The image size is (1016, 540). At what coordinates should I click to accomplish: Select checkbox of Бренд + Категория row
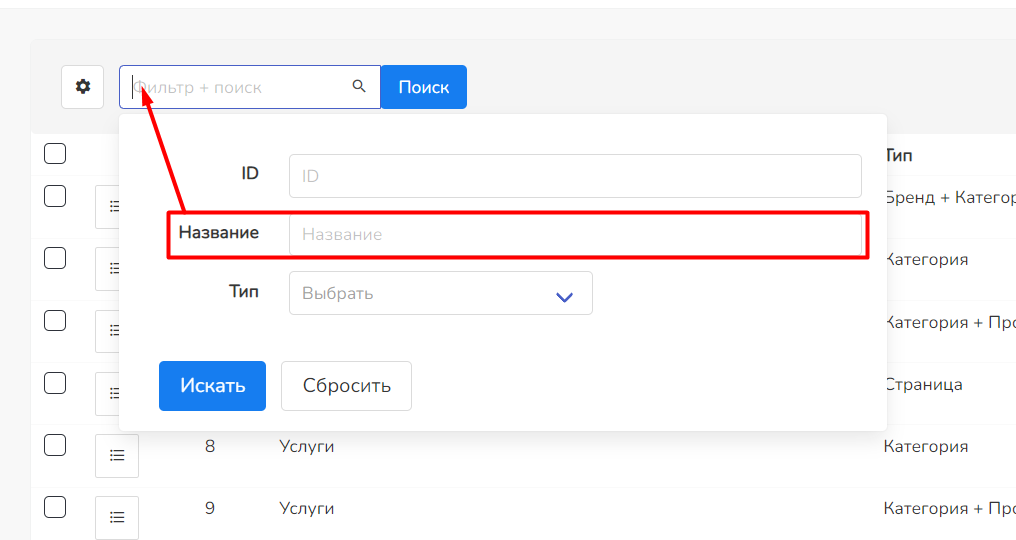coord(55,196)
